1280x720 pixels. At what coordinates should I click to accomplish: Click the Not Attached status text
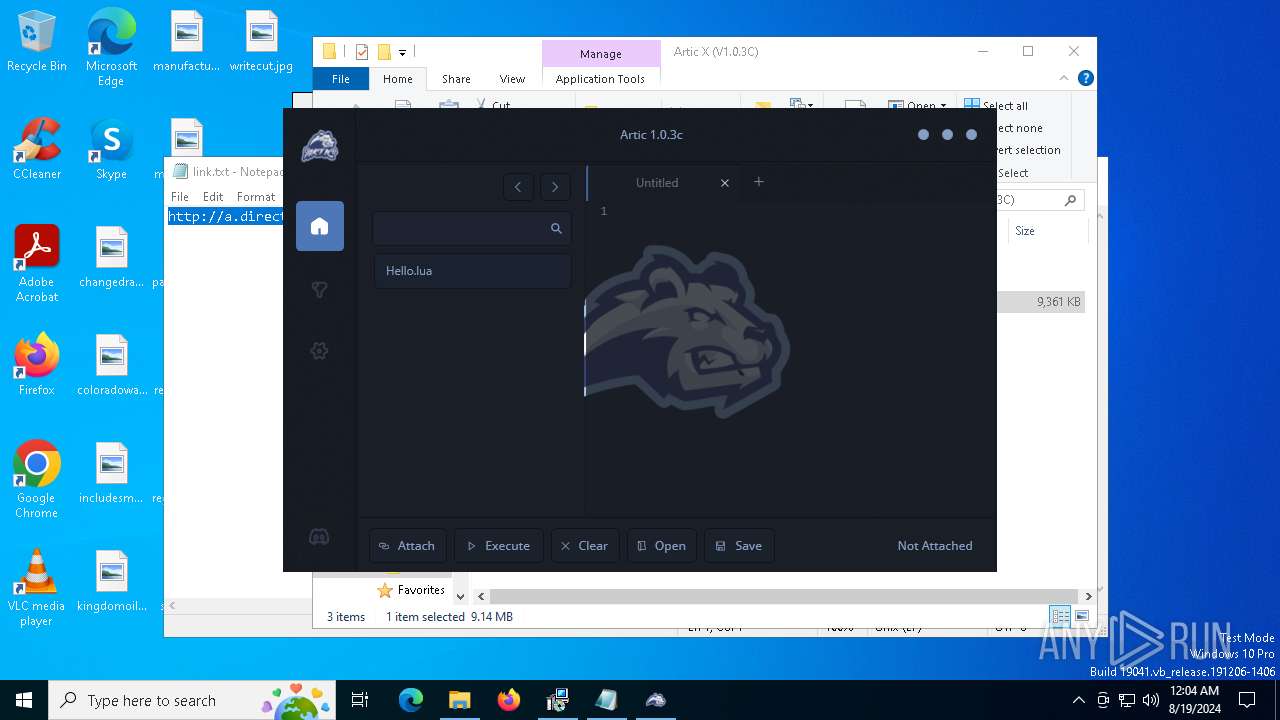tap(935, 546)
